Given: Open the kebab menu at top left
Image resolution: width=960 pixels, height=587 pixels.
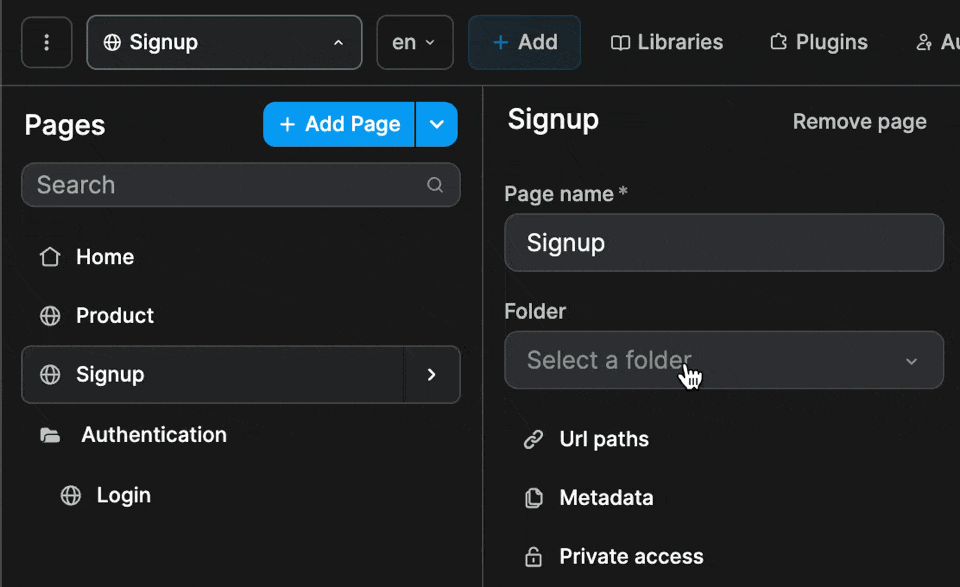Looking at the screenshot, I should tap(46, 42).
